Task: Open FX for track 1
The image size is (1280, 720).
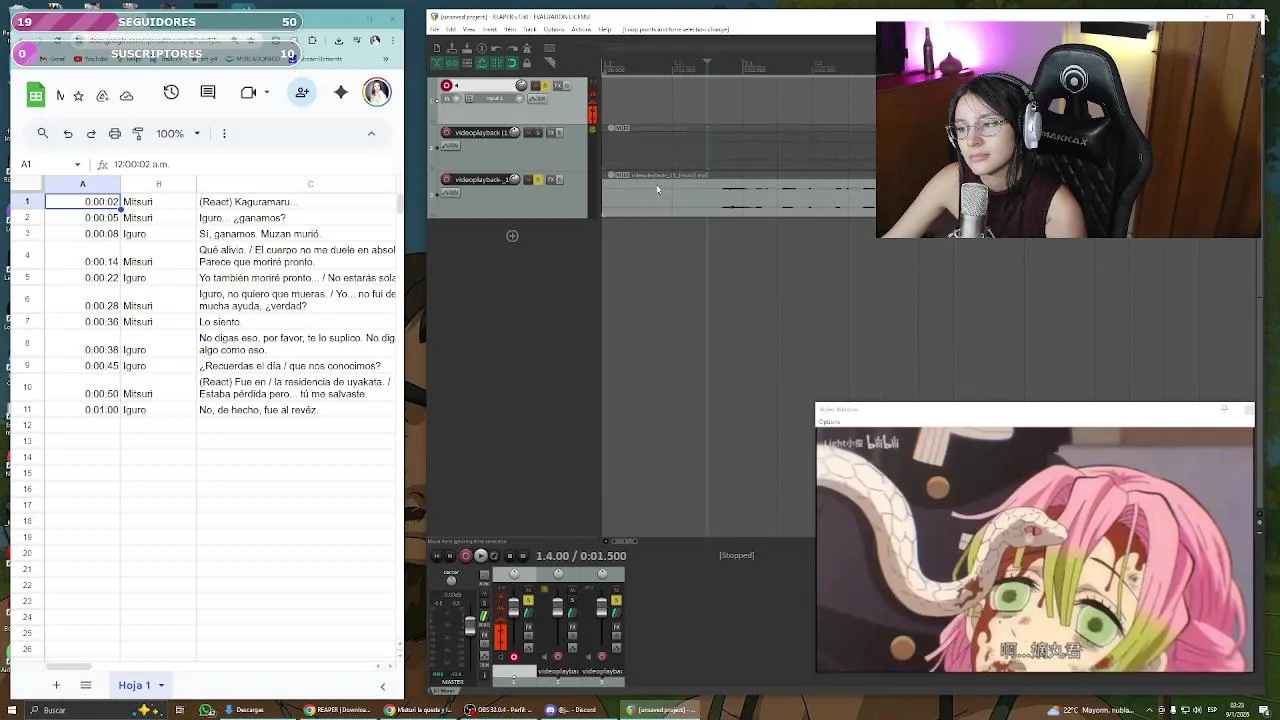Action: 558,86
